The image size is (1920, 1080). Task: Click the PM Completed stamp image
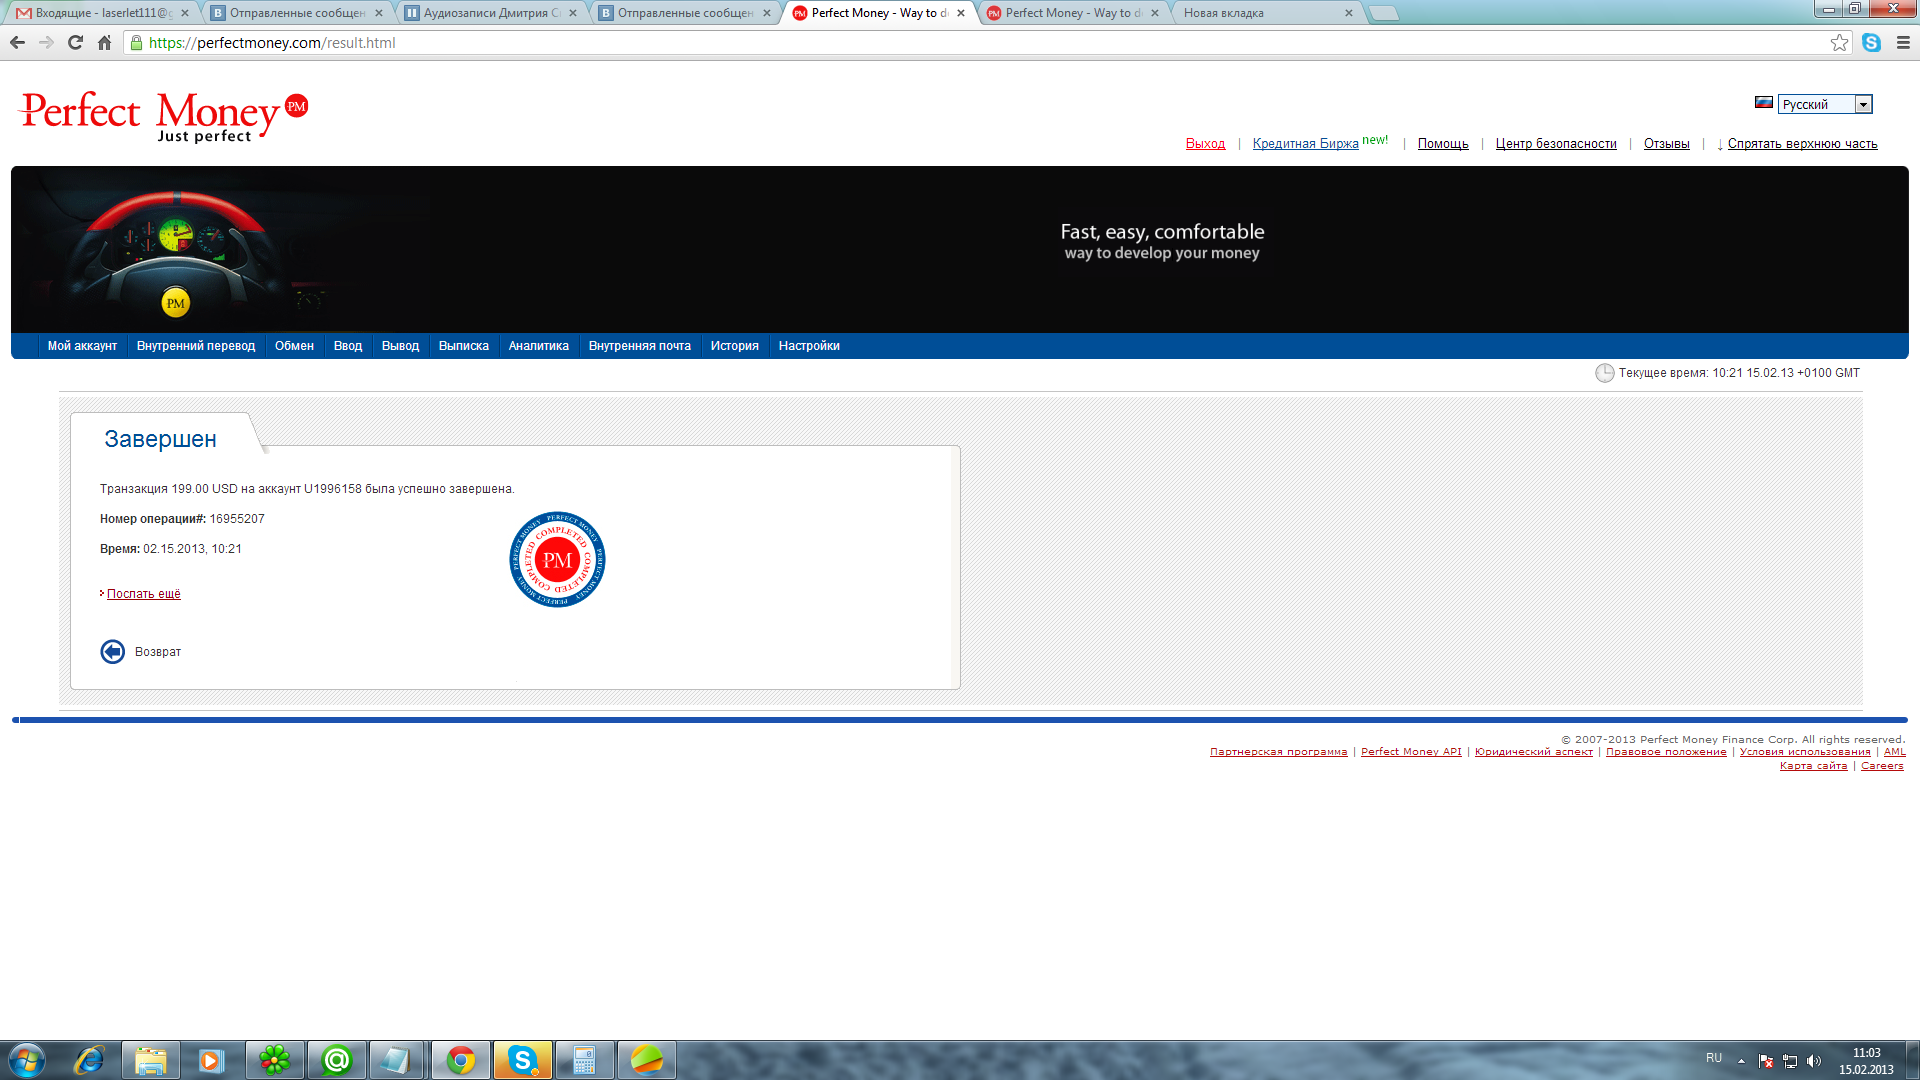pos(557,559)
